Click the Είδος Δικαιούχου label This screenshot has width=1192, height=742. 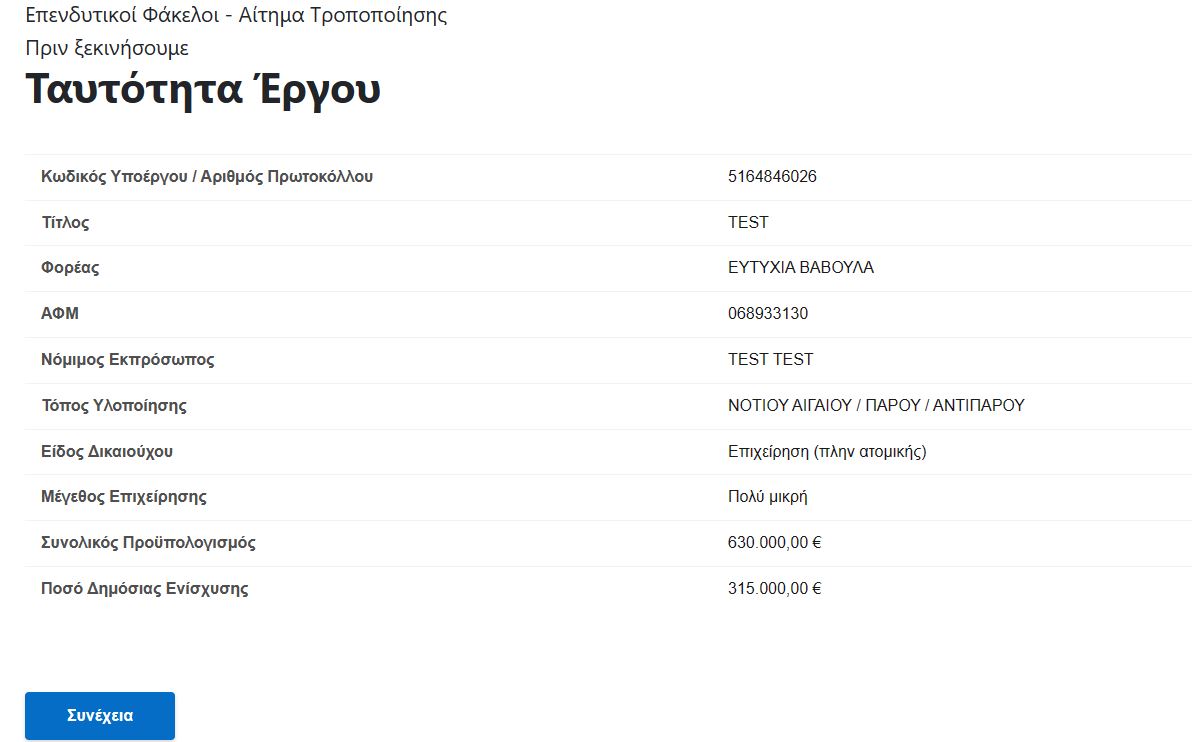click(x=107, y=452)
